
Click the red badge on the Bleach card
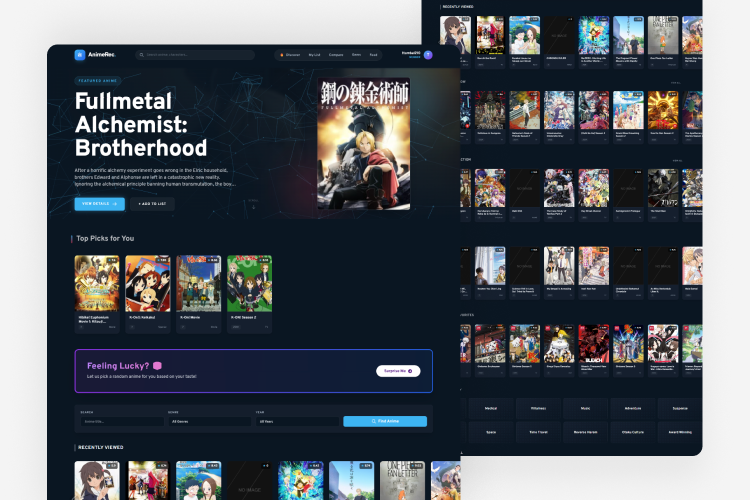pos(582,329)
